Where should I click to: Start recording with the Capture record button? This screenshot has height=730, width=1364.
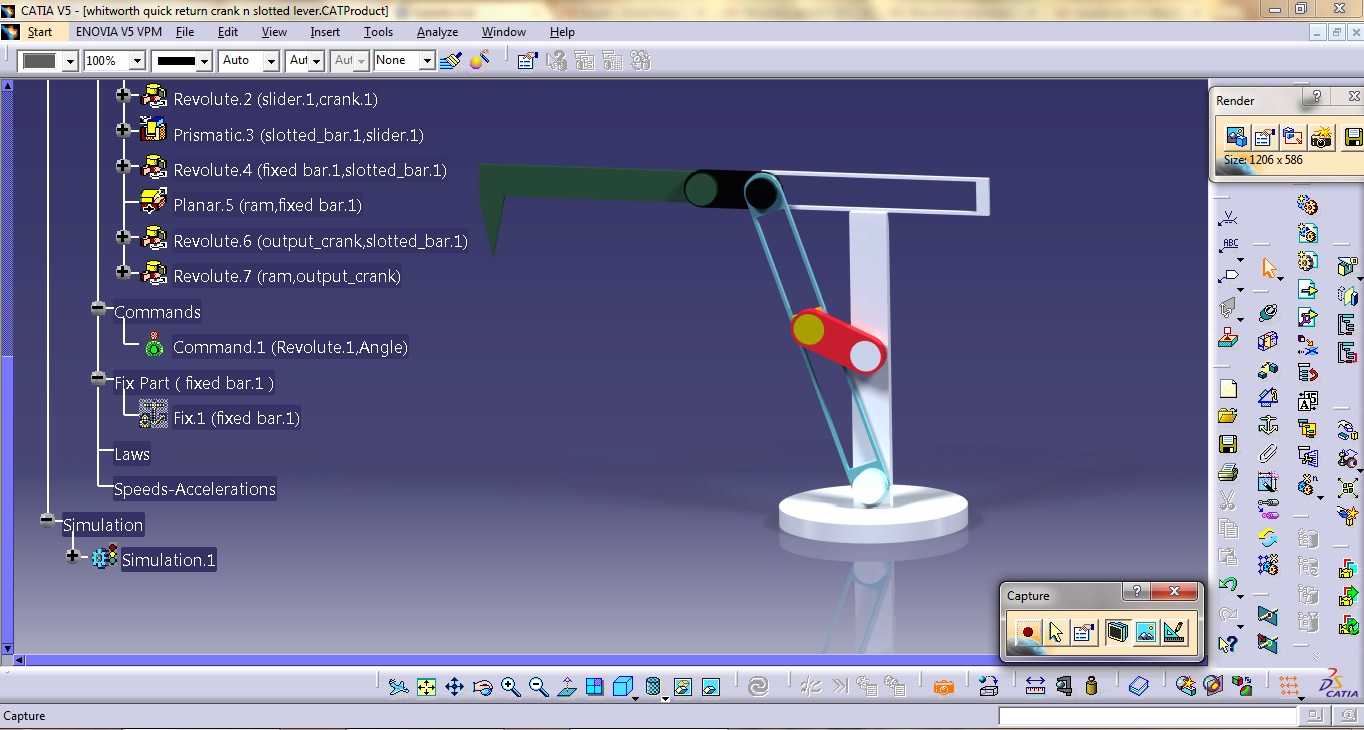(1028, 632)
